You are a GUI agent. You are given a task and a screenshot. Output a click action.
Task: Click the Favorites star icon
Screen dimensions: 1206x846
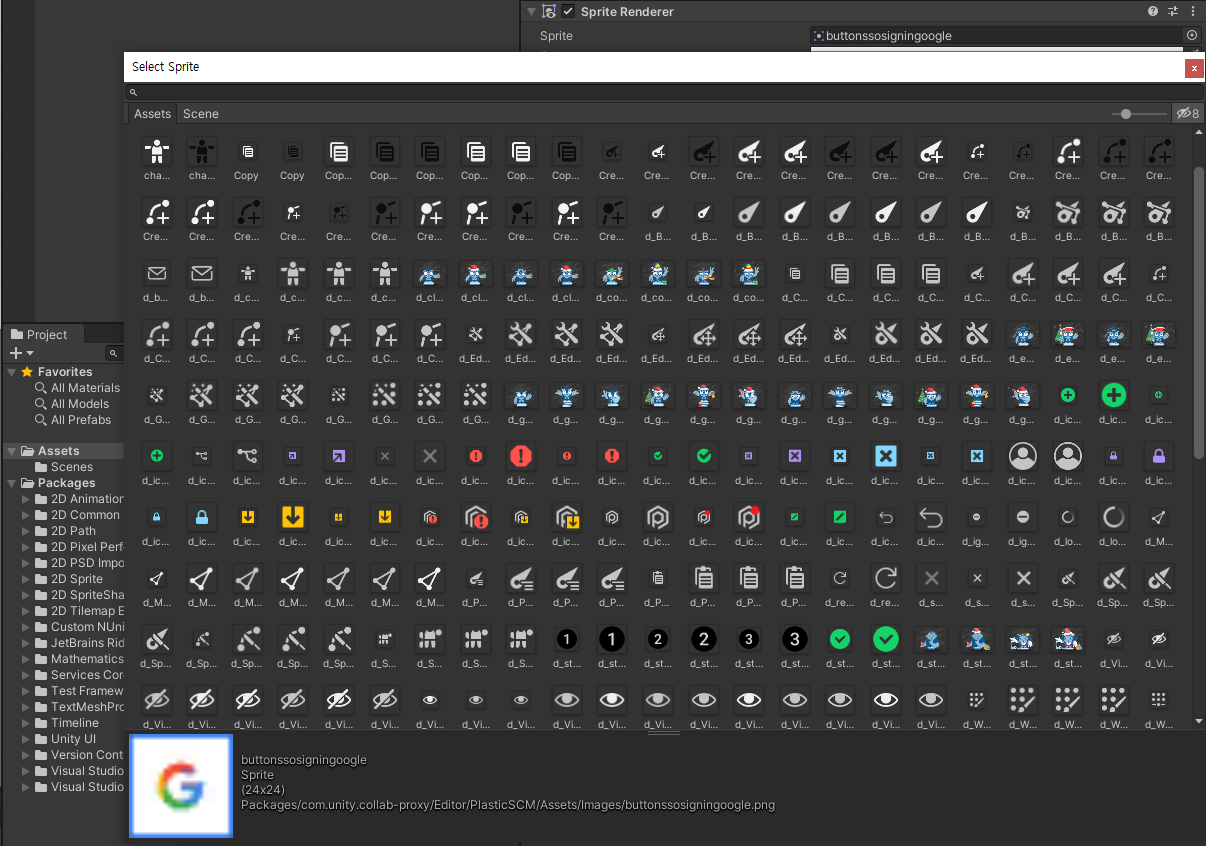[27, 372]
